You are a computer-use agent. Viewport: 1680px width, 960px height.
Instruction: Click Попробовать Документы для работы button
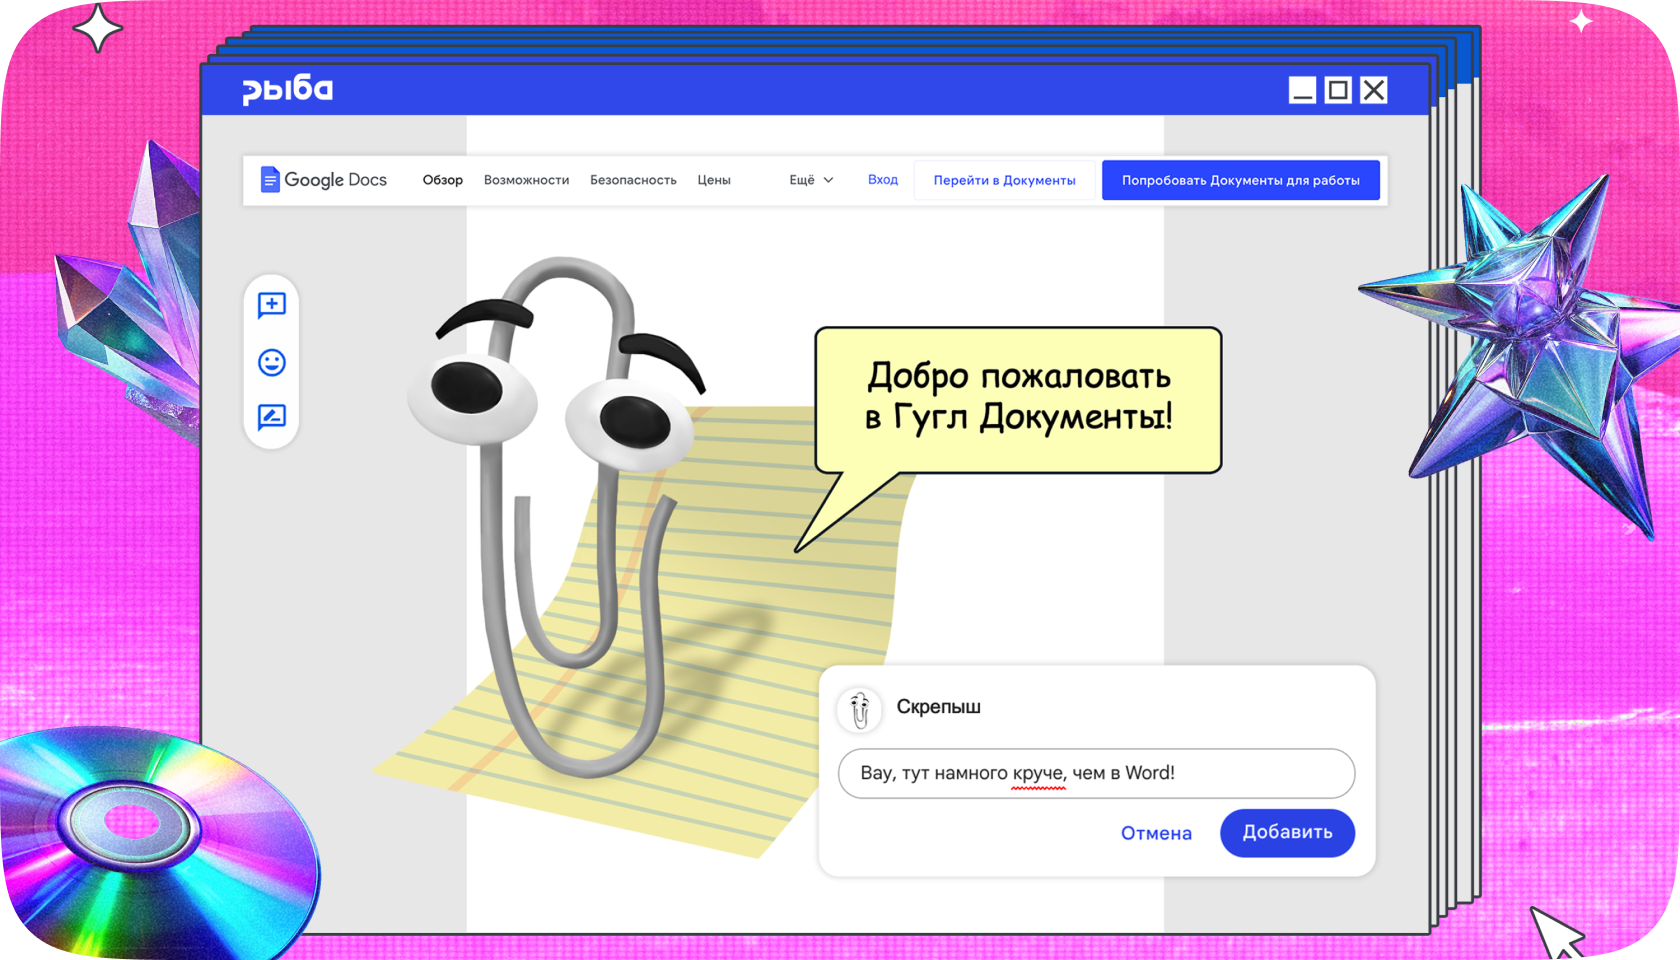point(1241,180)
